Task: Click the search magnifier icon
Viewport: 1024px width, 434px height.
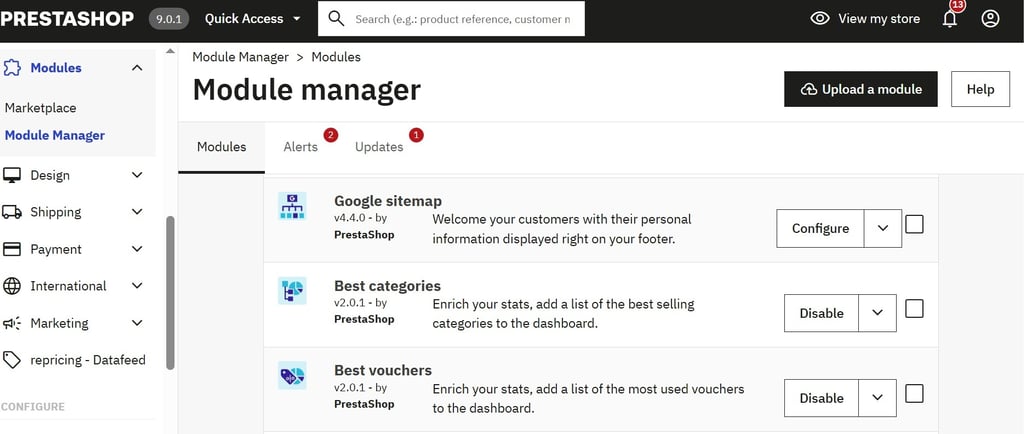Action: 336,19
